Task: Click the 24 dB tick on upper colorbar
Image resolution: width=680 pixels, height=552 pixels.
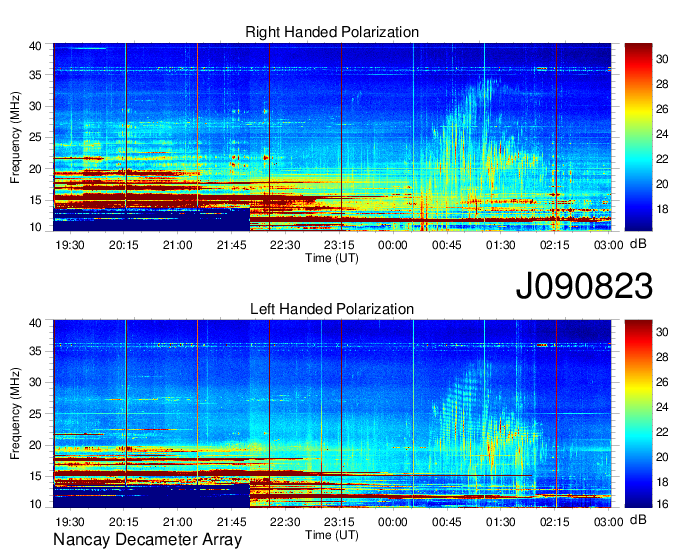Action: coord(662,134)
